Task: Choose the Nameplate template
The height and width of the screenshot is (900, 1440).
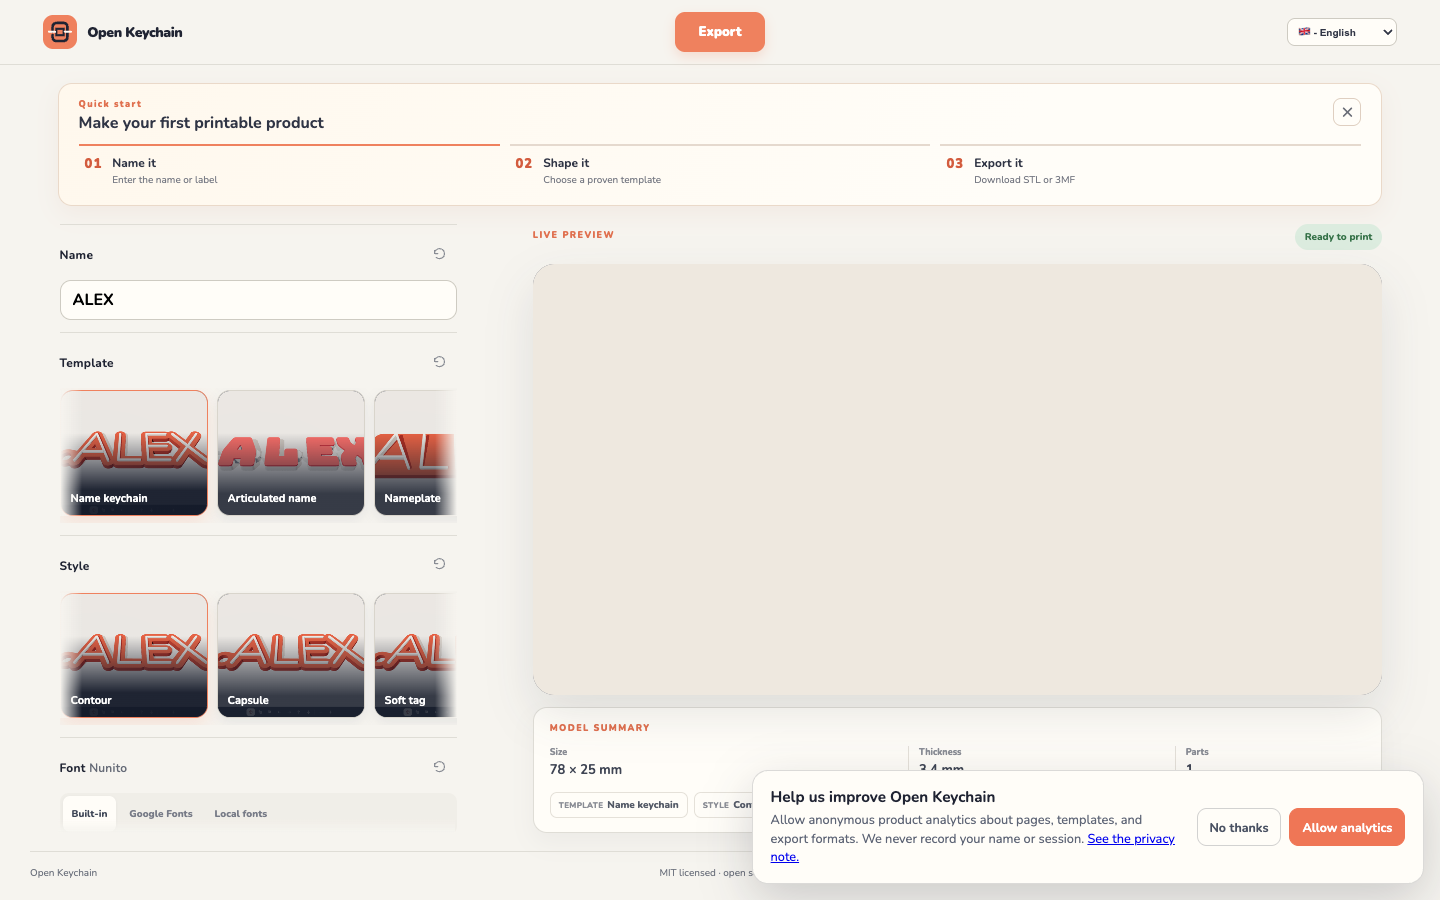Action: coord(415,453)
